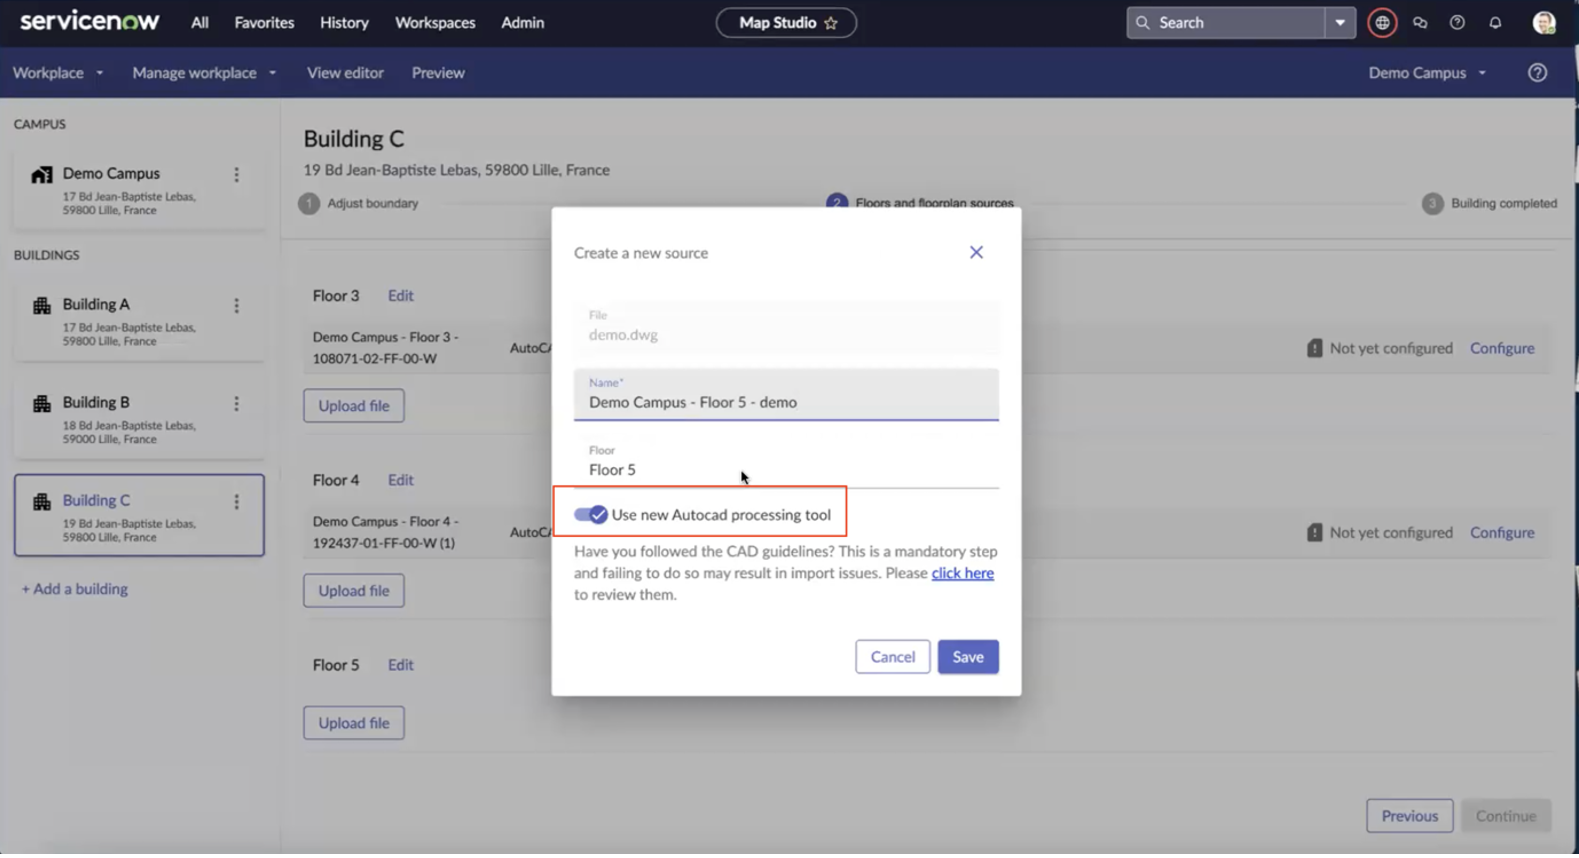The width and height of the screenshot is (1579, 858).
Task: Configure the Floor 4 source
Action: 1502,532
